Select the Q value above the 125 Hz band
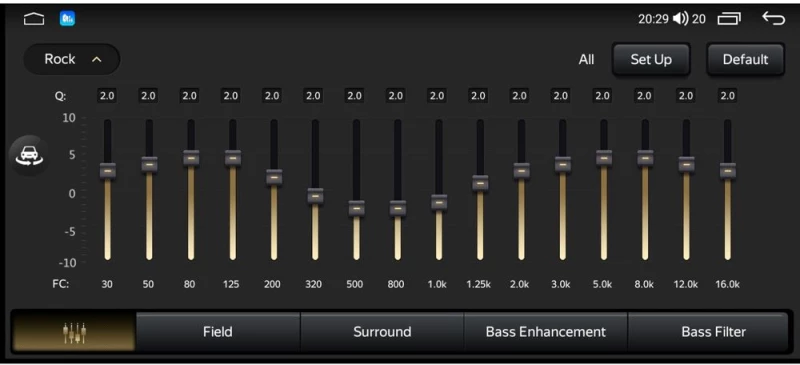The width and height of the screenshot is (800, 365). (231, 95)
